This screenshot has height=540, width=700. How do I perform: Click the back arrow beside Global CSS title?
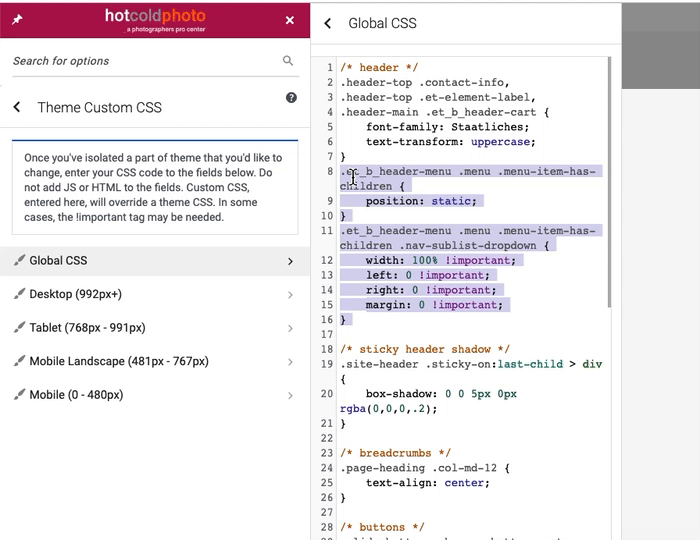click(327, 23)
